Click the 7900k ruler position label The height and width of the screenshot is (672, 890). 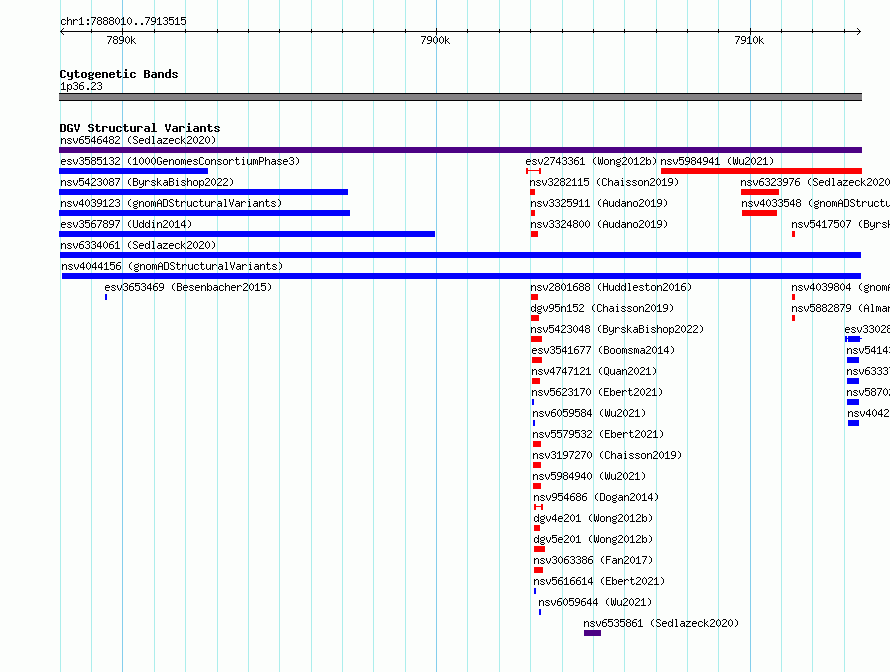click(x=435, y=40)
